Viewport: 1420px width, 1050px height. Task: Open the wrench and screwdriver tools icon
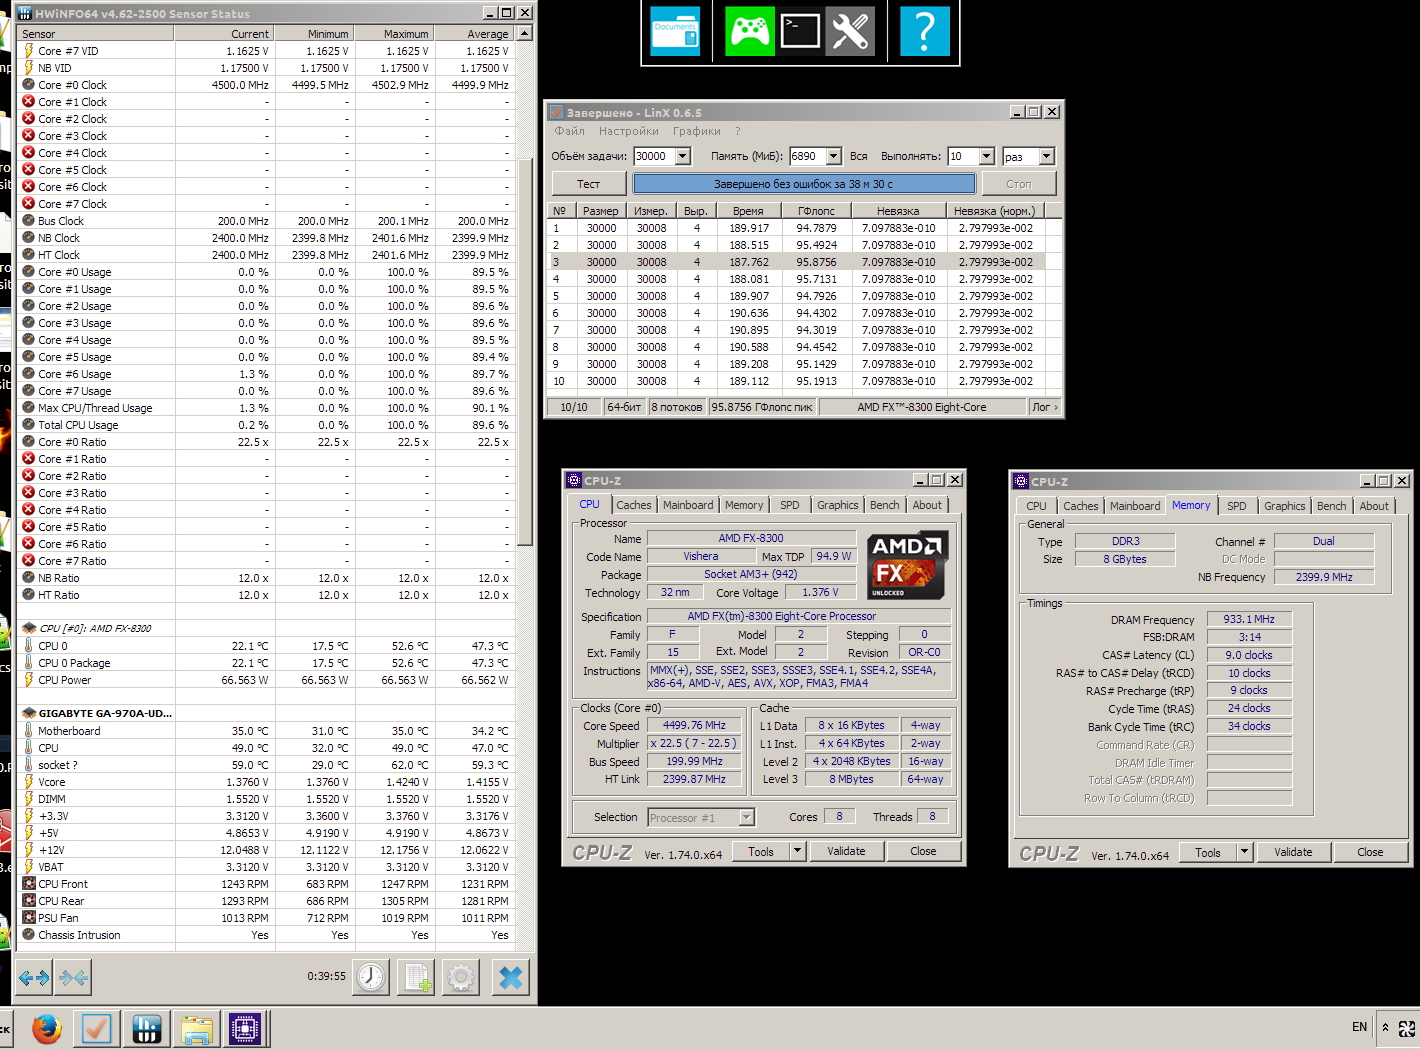[x=850, y=31]
